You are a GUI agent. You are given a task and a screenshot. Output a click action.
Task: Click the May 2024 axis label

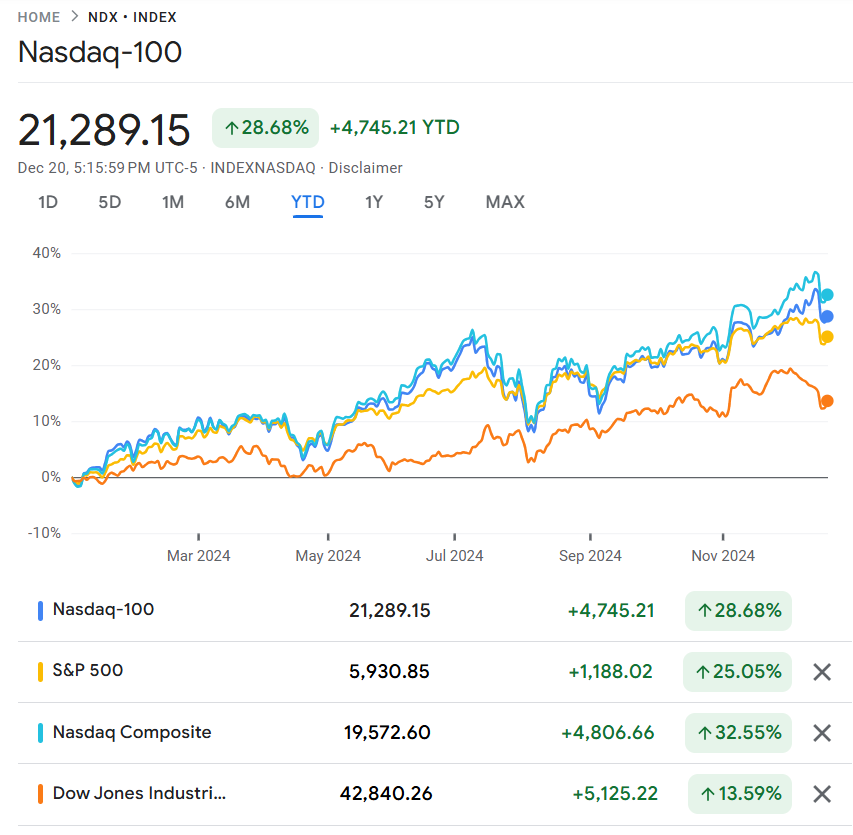click(328, 556)
